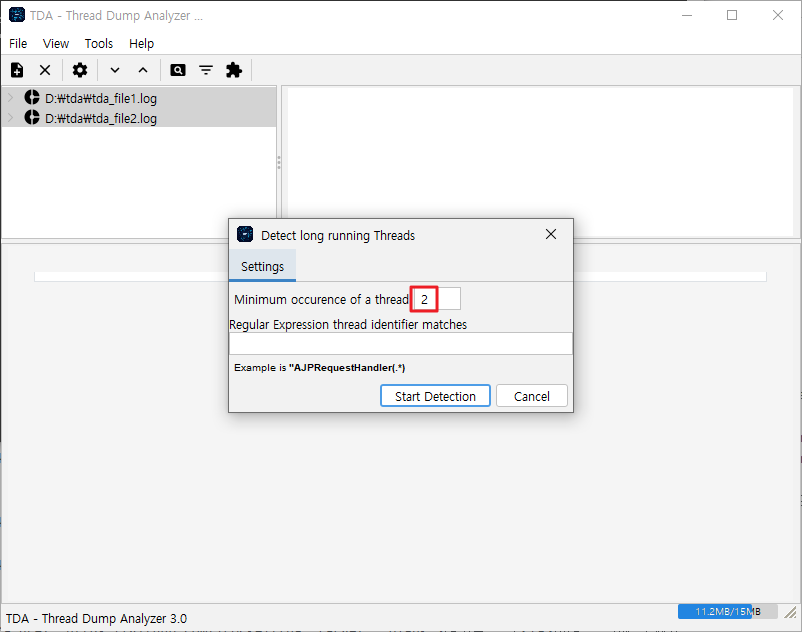Screen dimensions: 802x632
Task: Click the puzzle piece toolbar icon
Action: point(234,70)
